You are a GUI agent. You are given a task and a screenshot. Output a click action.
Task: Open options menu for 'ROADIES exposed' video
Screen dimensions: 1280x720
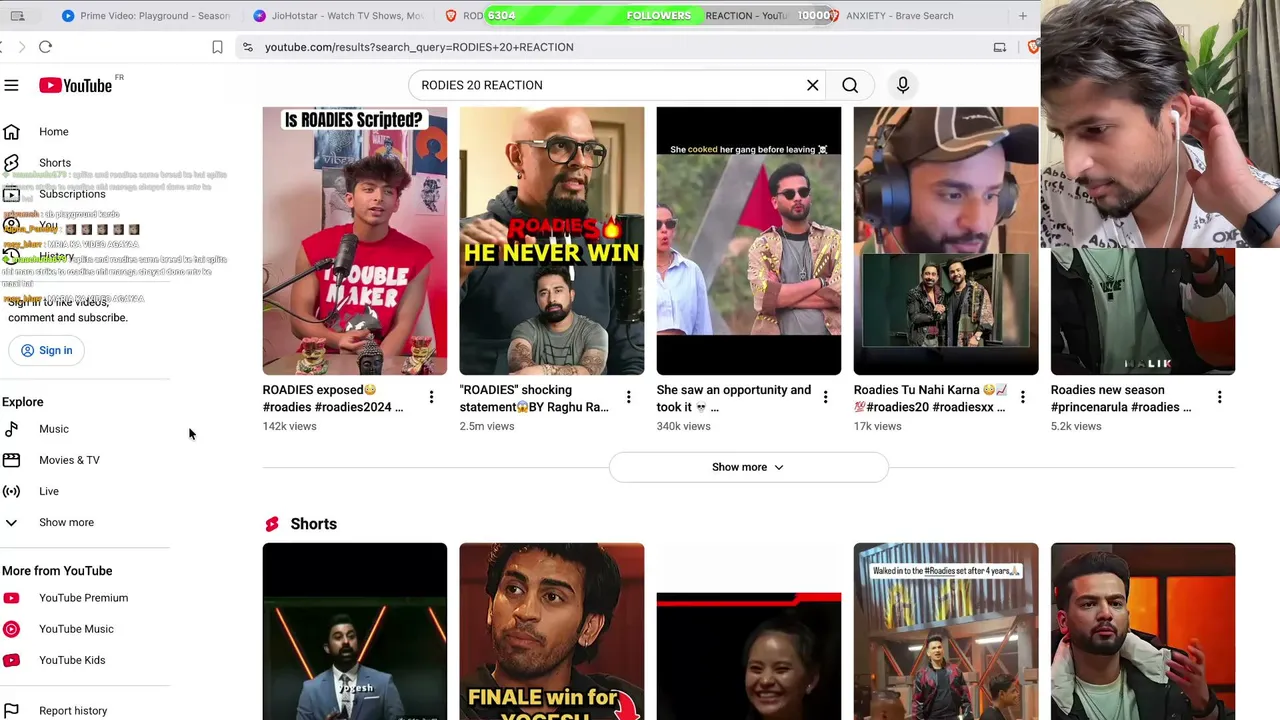[x=431, y=397]
